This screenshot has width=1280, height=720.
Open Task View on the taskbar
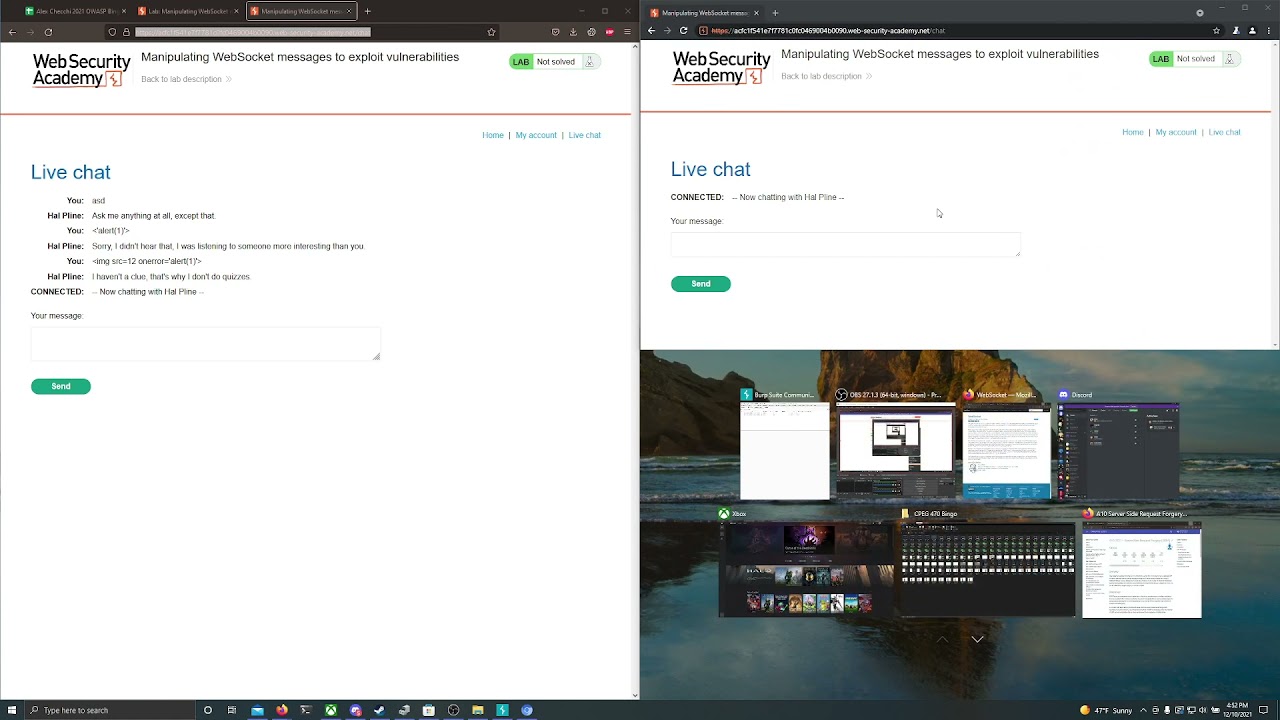(232, 710)
